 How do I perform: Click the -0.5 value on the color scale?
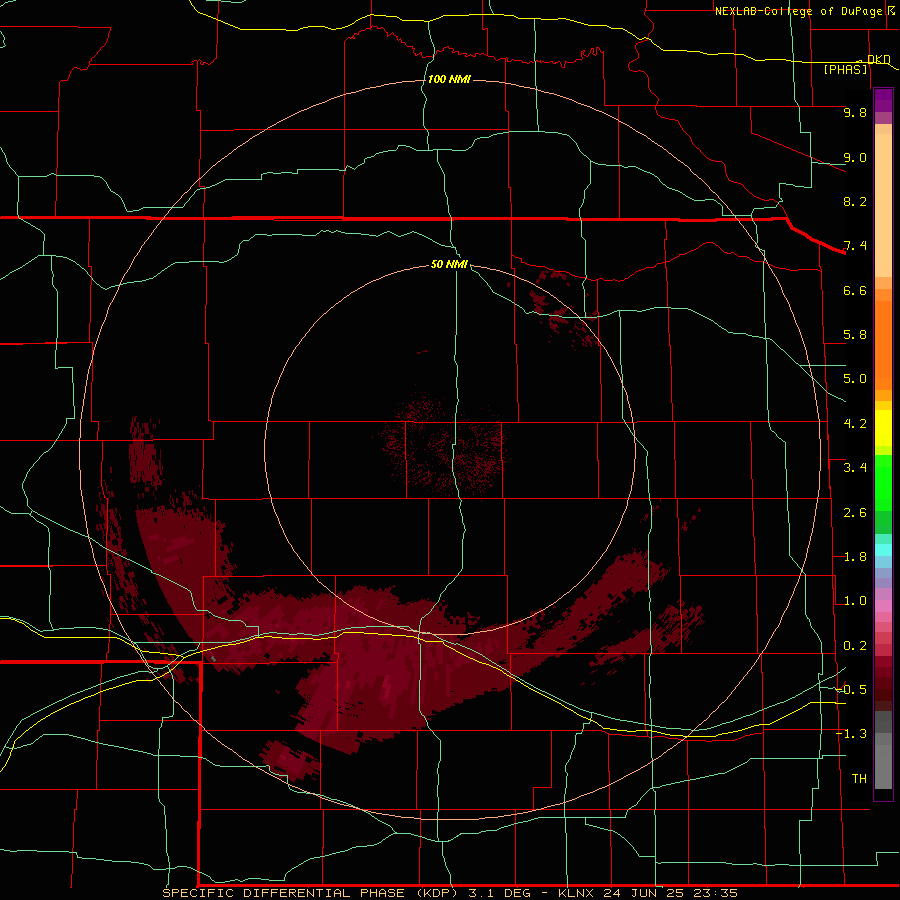coord(852,690)
